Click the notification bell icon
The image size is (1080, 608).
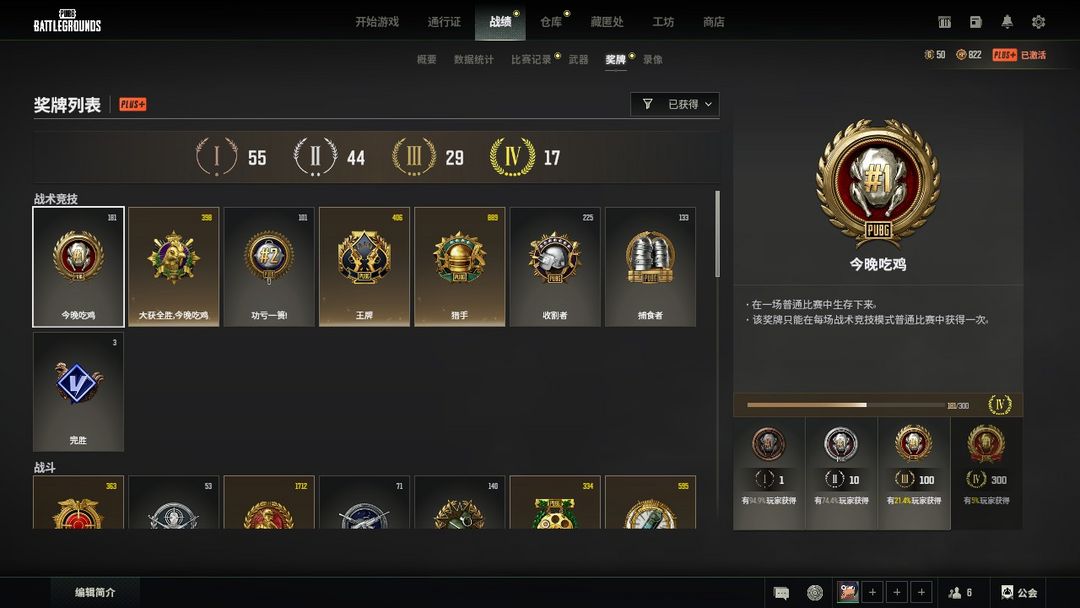tap(1007, 22)
